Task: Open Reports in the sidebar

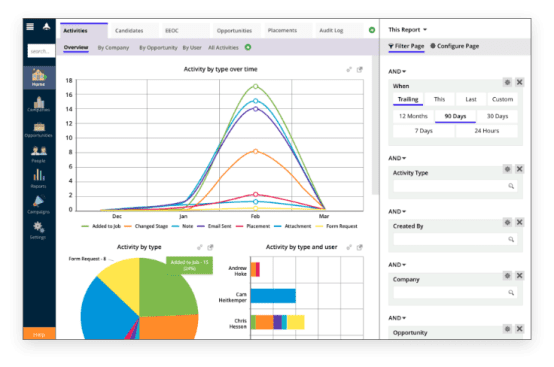Action: tap(39, 179)
